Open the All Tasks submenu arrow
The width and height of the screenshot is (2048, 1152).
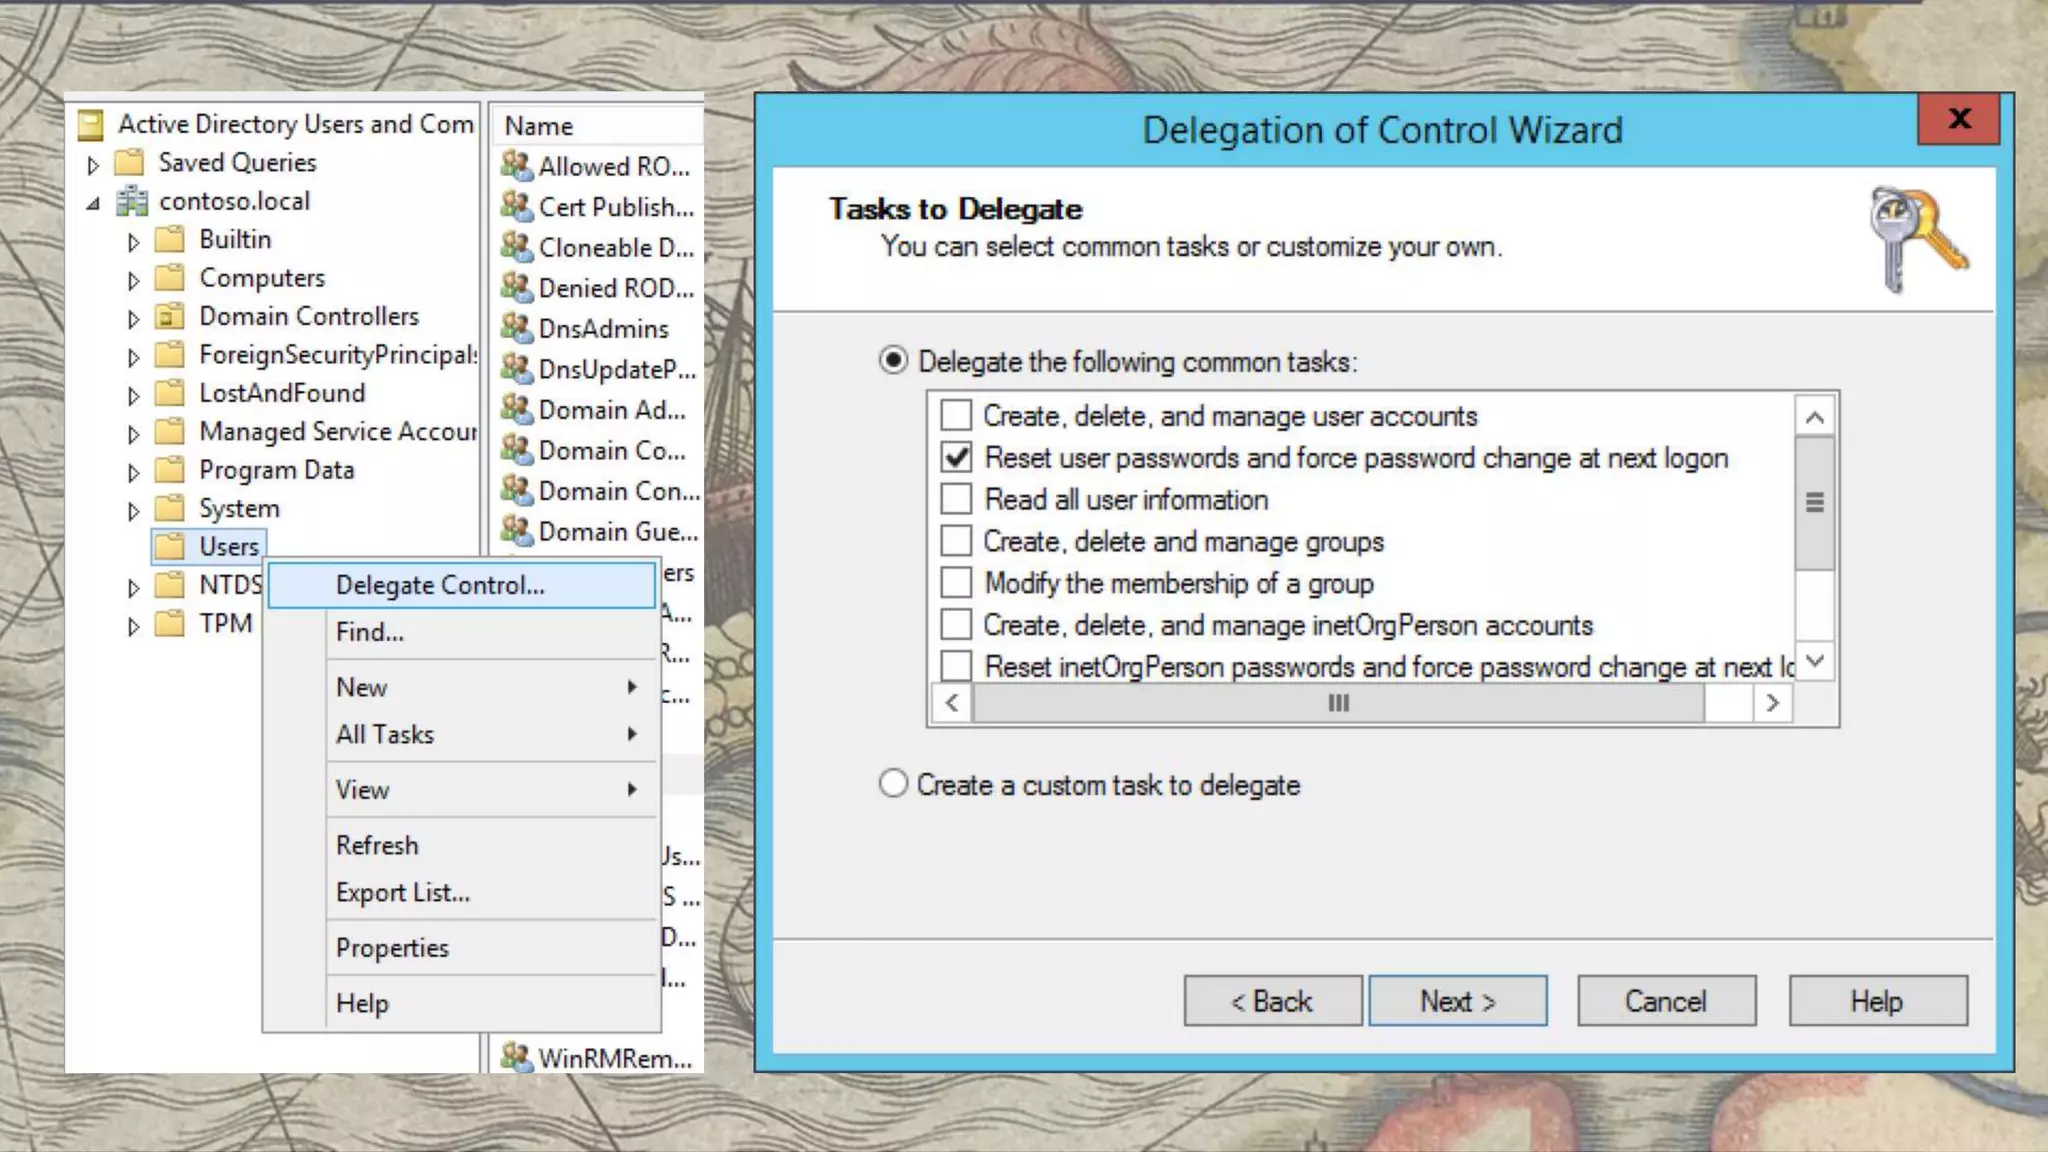(x=632, y=734)
